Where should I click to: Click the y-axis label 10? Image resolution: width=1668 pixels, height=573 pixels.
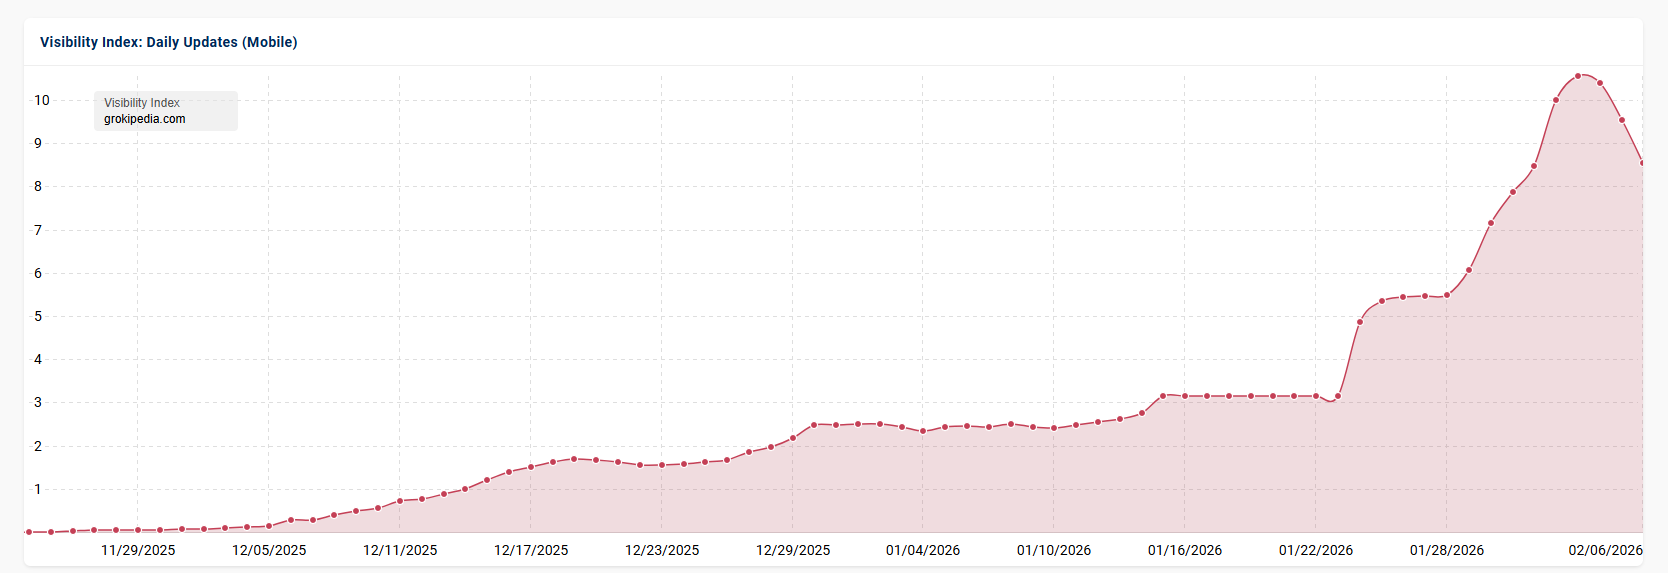click(x=42, y=100)
